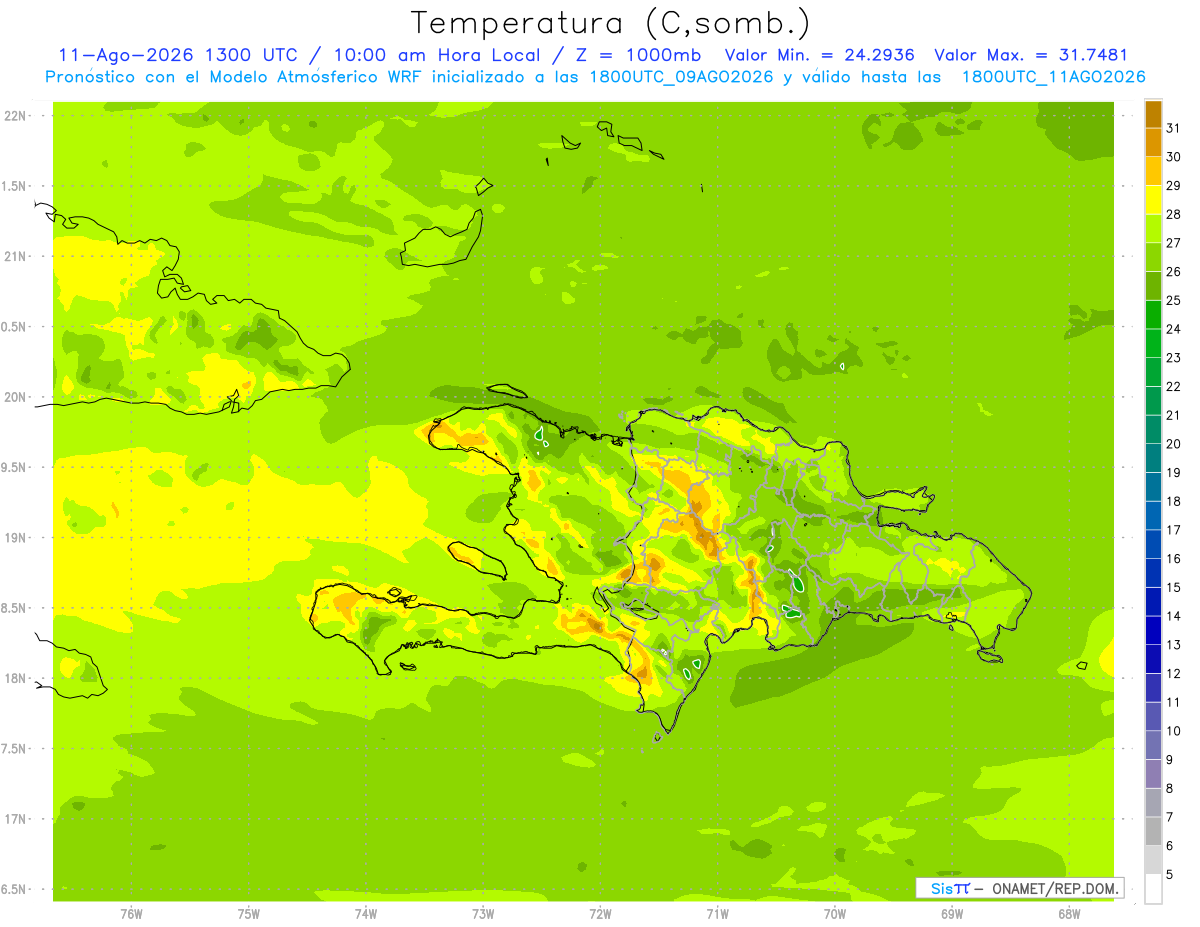Click the '19N' latitude label
1200x927 pixels.
pyautogui.click(x=15, y=538)
